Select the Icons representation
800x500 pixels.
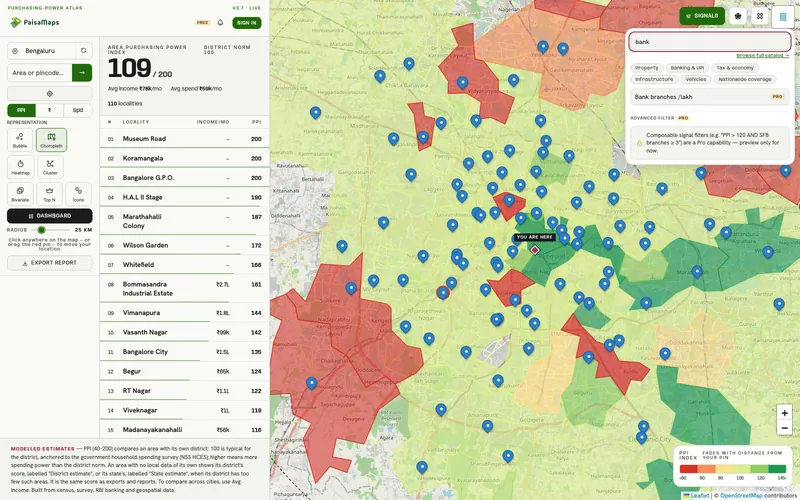[x=78, y=194]
